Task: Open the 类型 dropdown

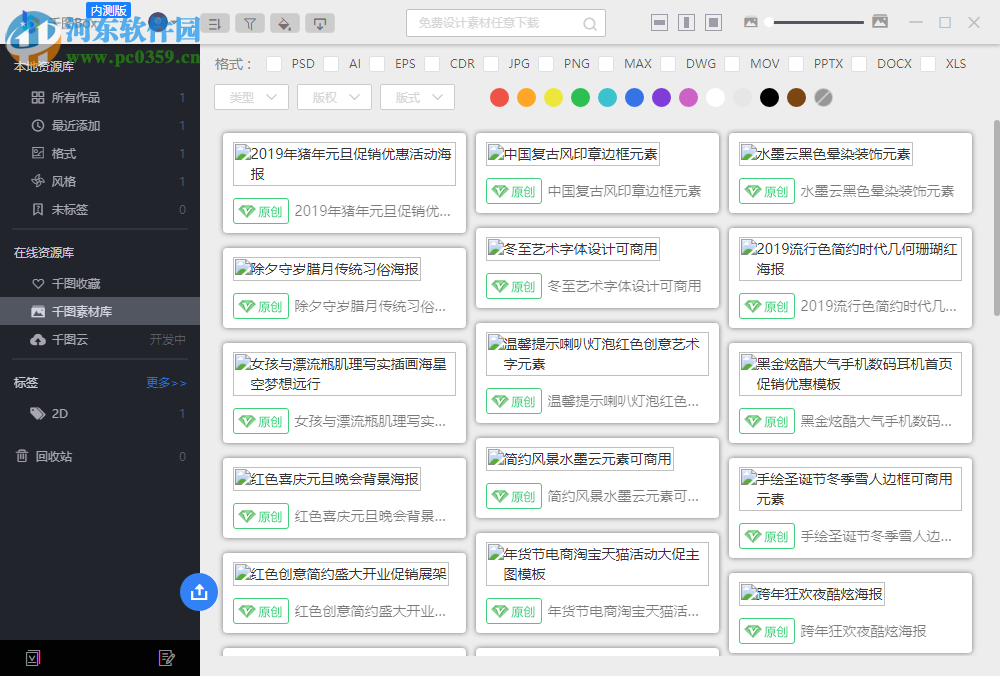Action: coord(253,97)
